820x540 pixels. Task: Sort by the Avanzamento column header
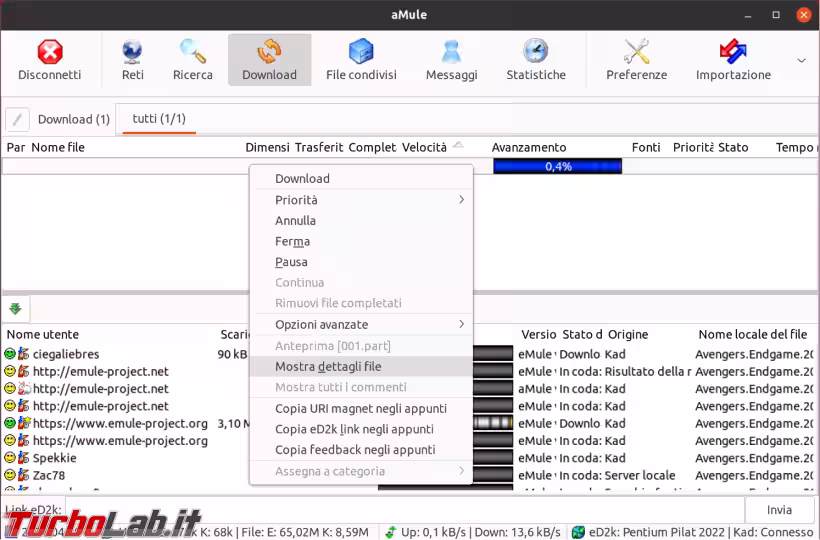tap(529, 147)
